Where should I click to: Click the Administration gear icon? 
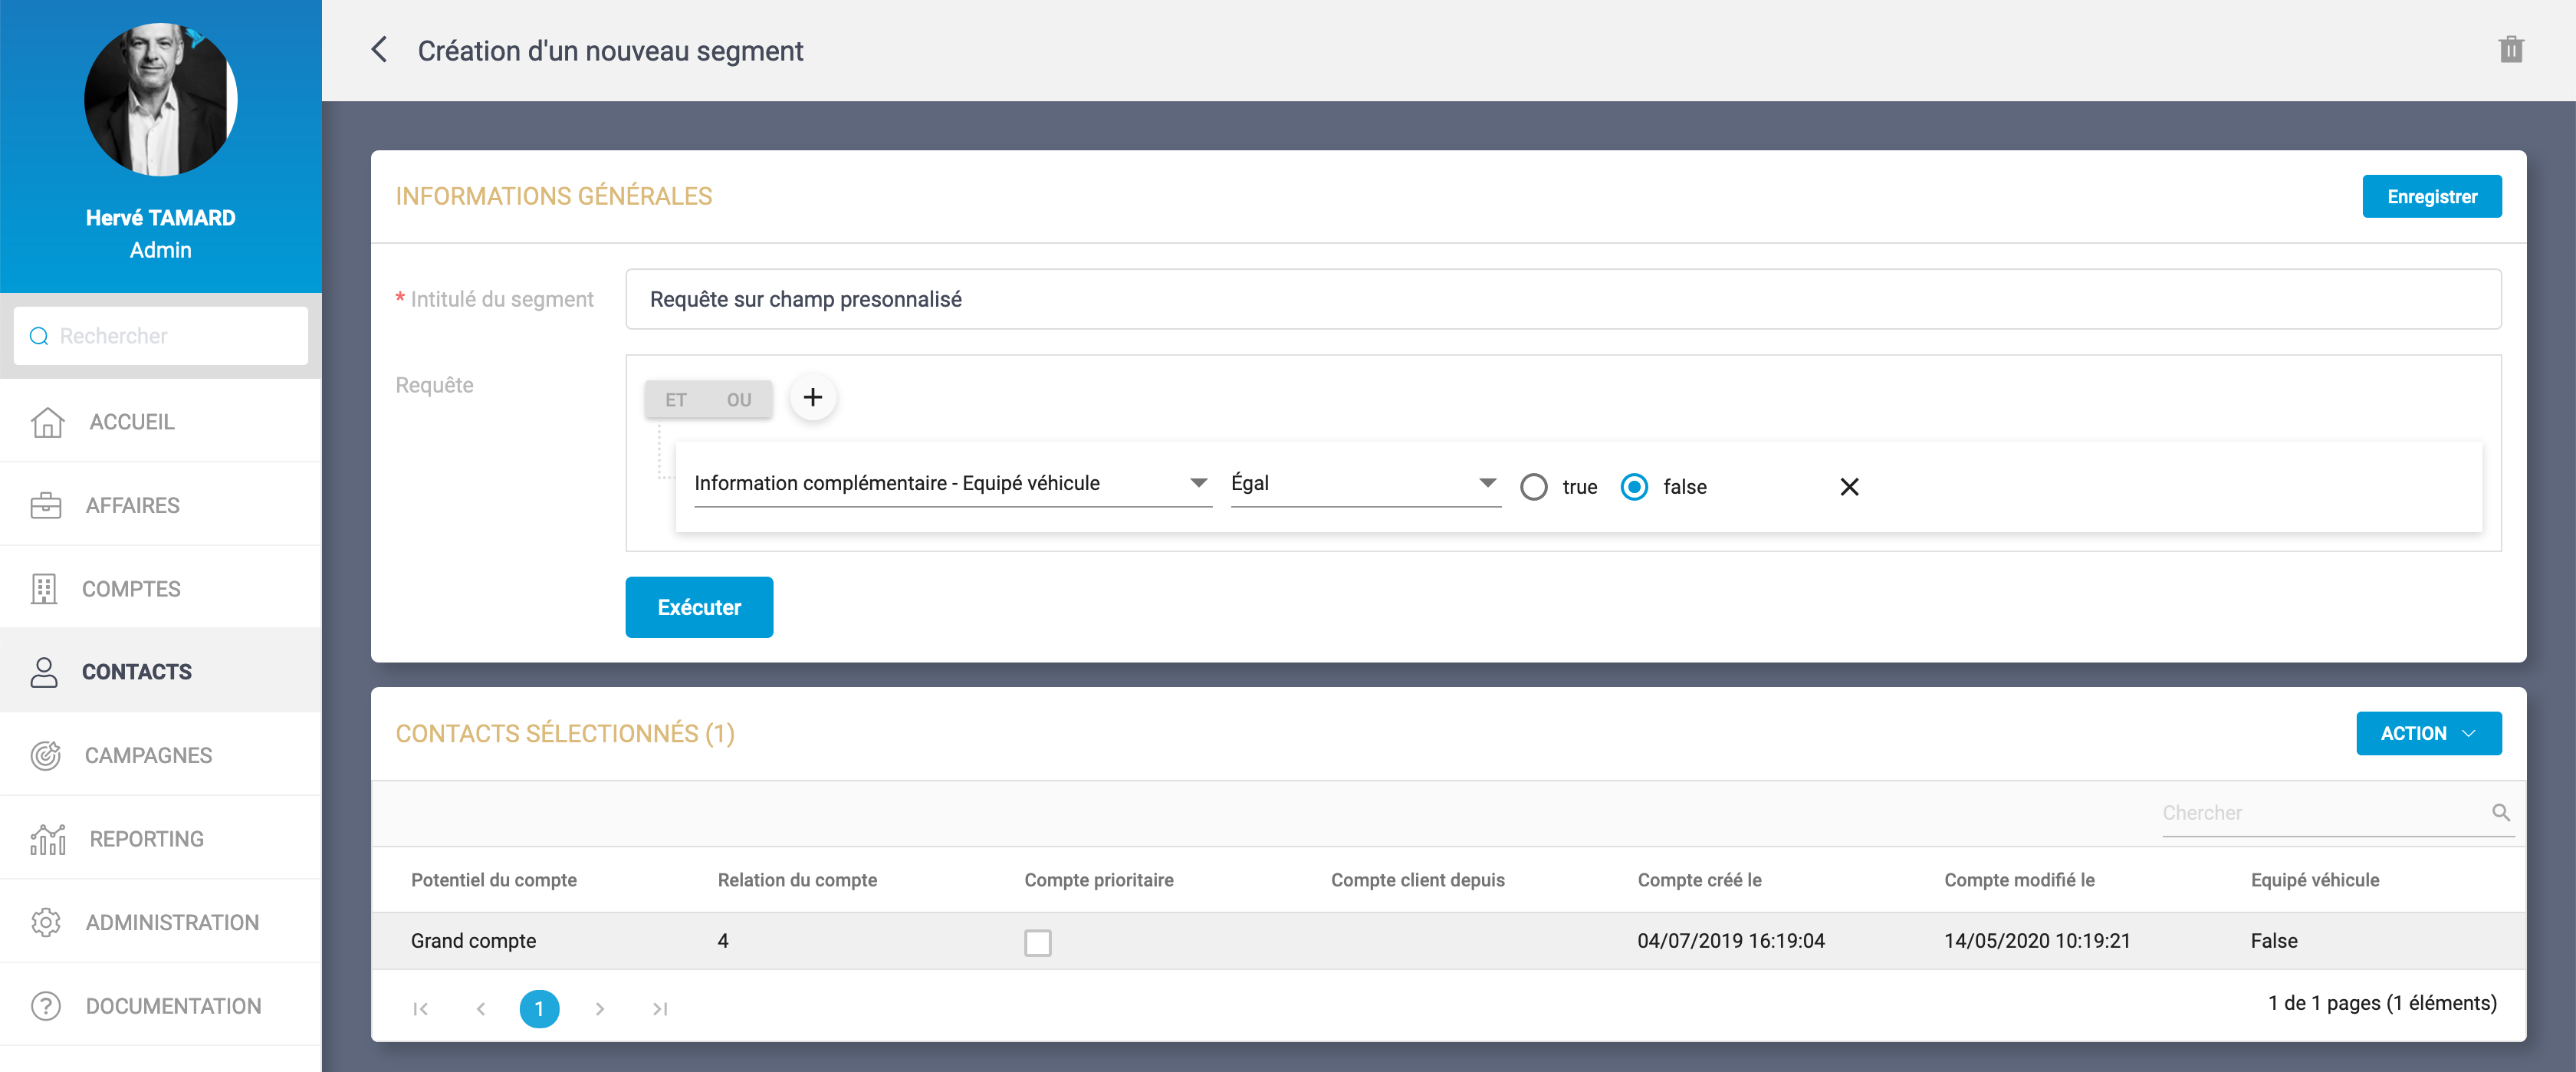pos(46,922)
